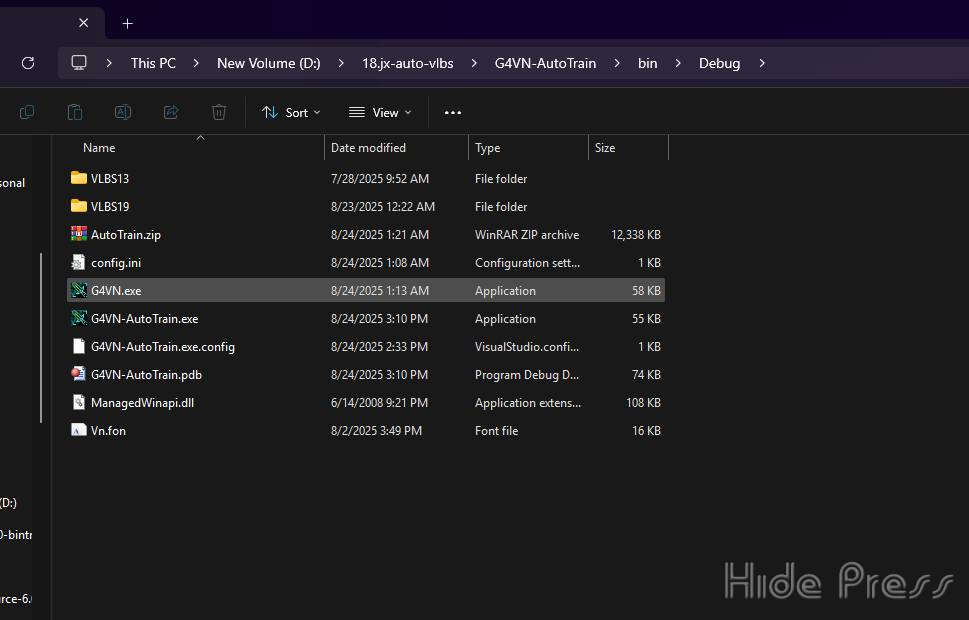Click the This PC monitor icon
Screen dimensions: 969x620
coord(79,63)
